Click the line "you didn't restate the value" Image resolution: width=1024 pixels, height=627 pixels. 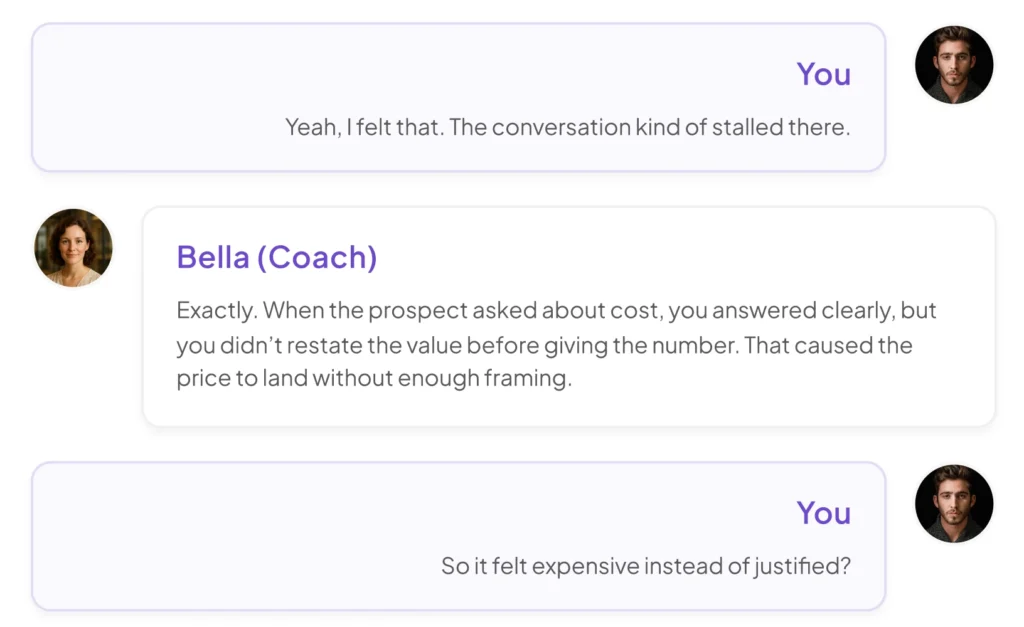[x=544, y=346]
